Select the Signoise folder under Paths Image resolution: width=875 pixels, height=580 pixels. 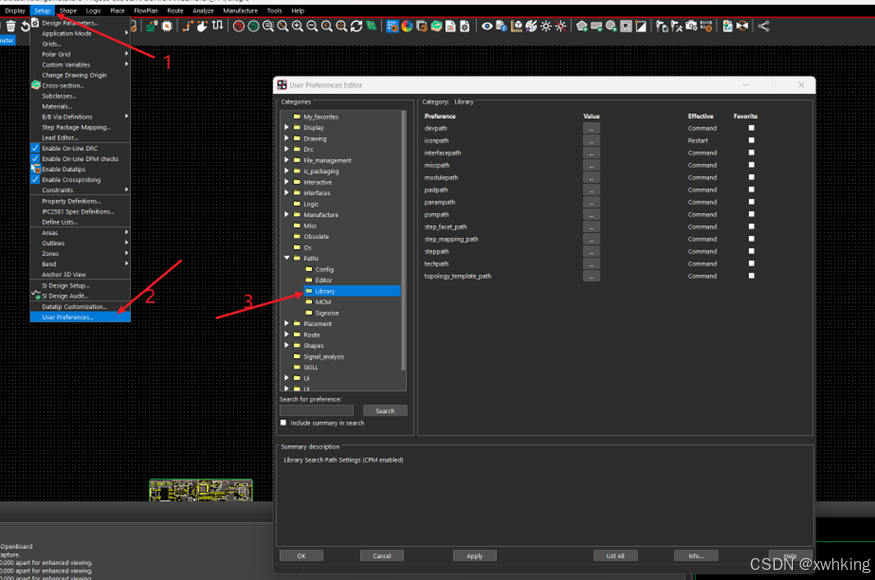coord(326,313)
